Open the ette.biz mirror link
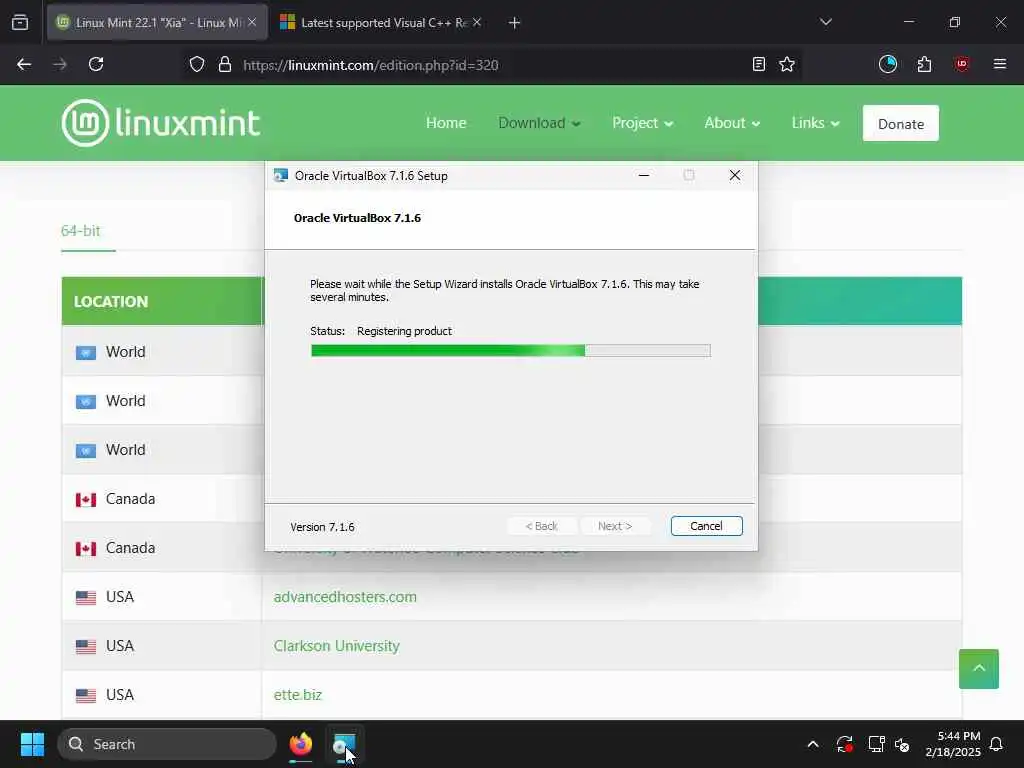 298,694
